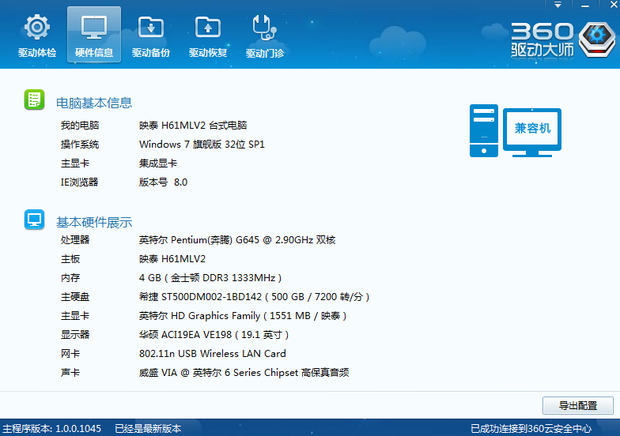Click the 版本号 8.0 IE browser value
The width and height of the screenshot is (620, 436).
pyautogui.click(x=163, y=182)
